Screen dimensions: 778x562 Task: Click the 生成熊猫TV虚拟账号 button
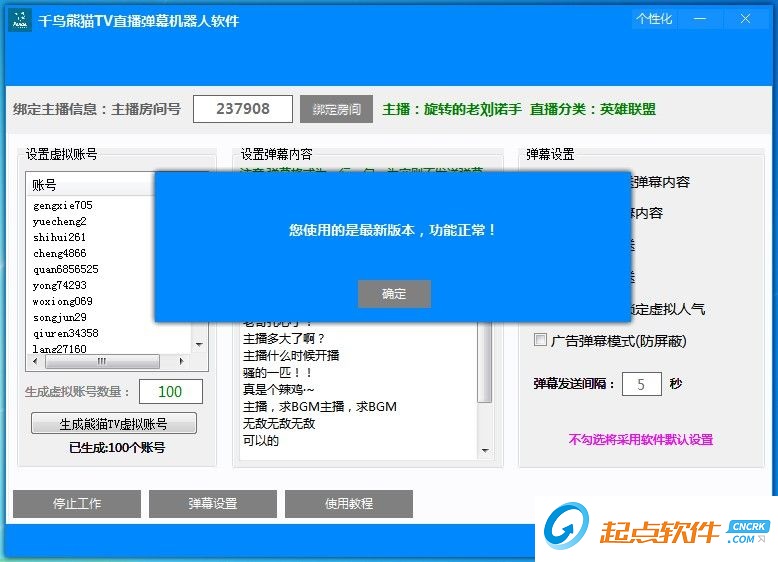(114, 424)
